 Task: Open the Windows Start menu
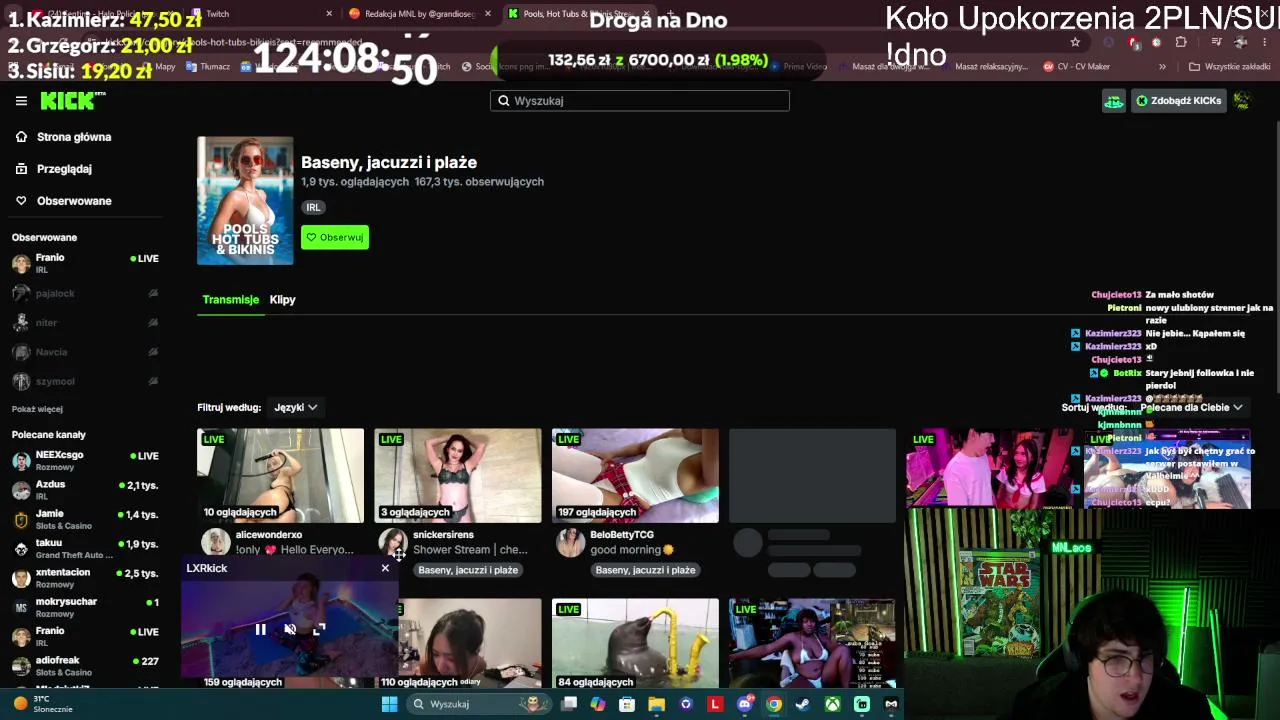pos(389,704)
